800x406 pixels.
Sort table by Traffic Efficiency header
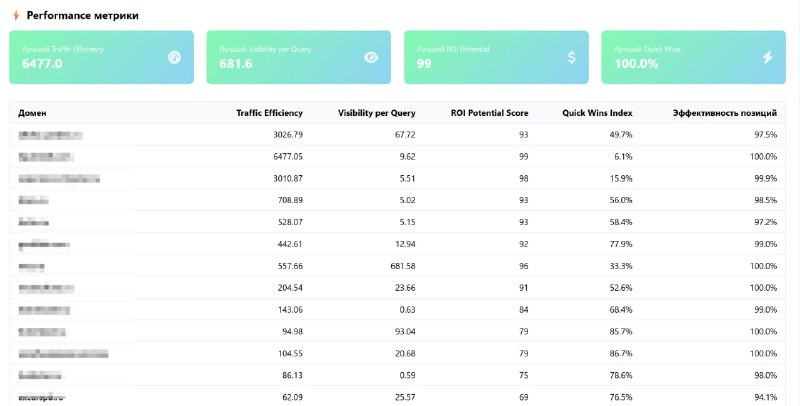[269, 113]
